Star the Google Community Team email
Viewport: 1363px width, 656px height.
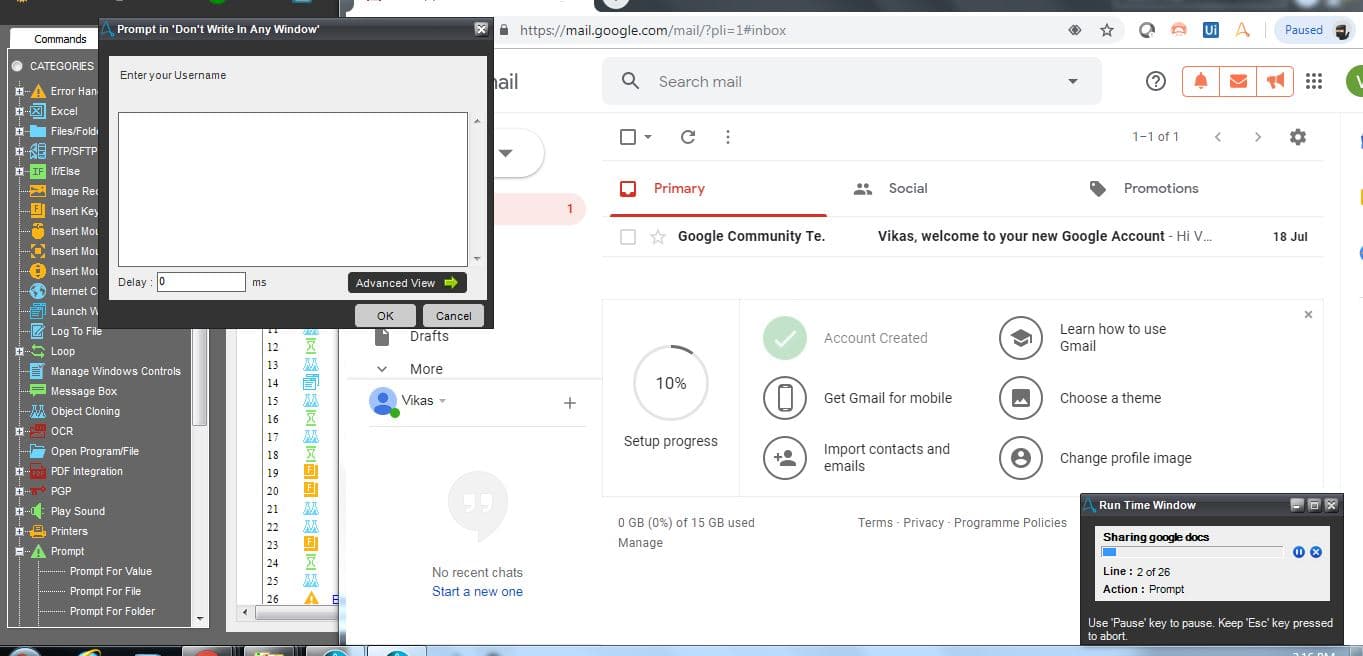click(x=658, y=237)
